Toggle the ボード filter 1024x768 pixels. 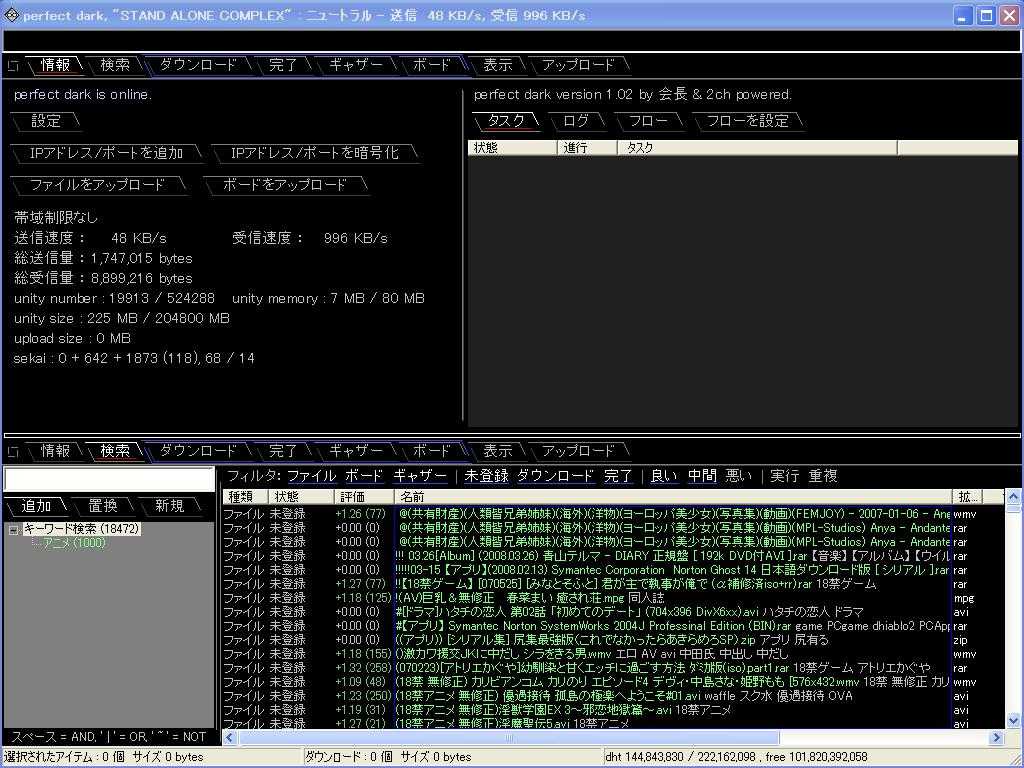pos(364,476)
